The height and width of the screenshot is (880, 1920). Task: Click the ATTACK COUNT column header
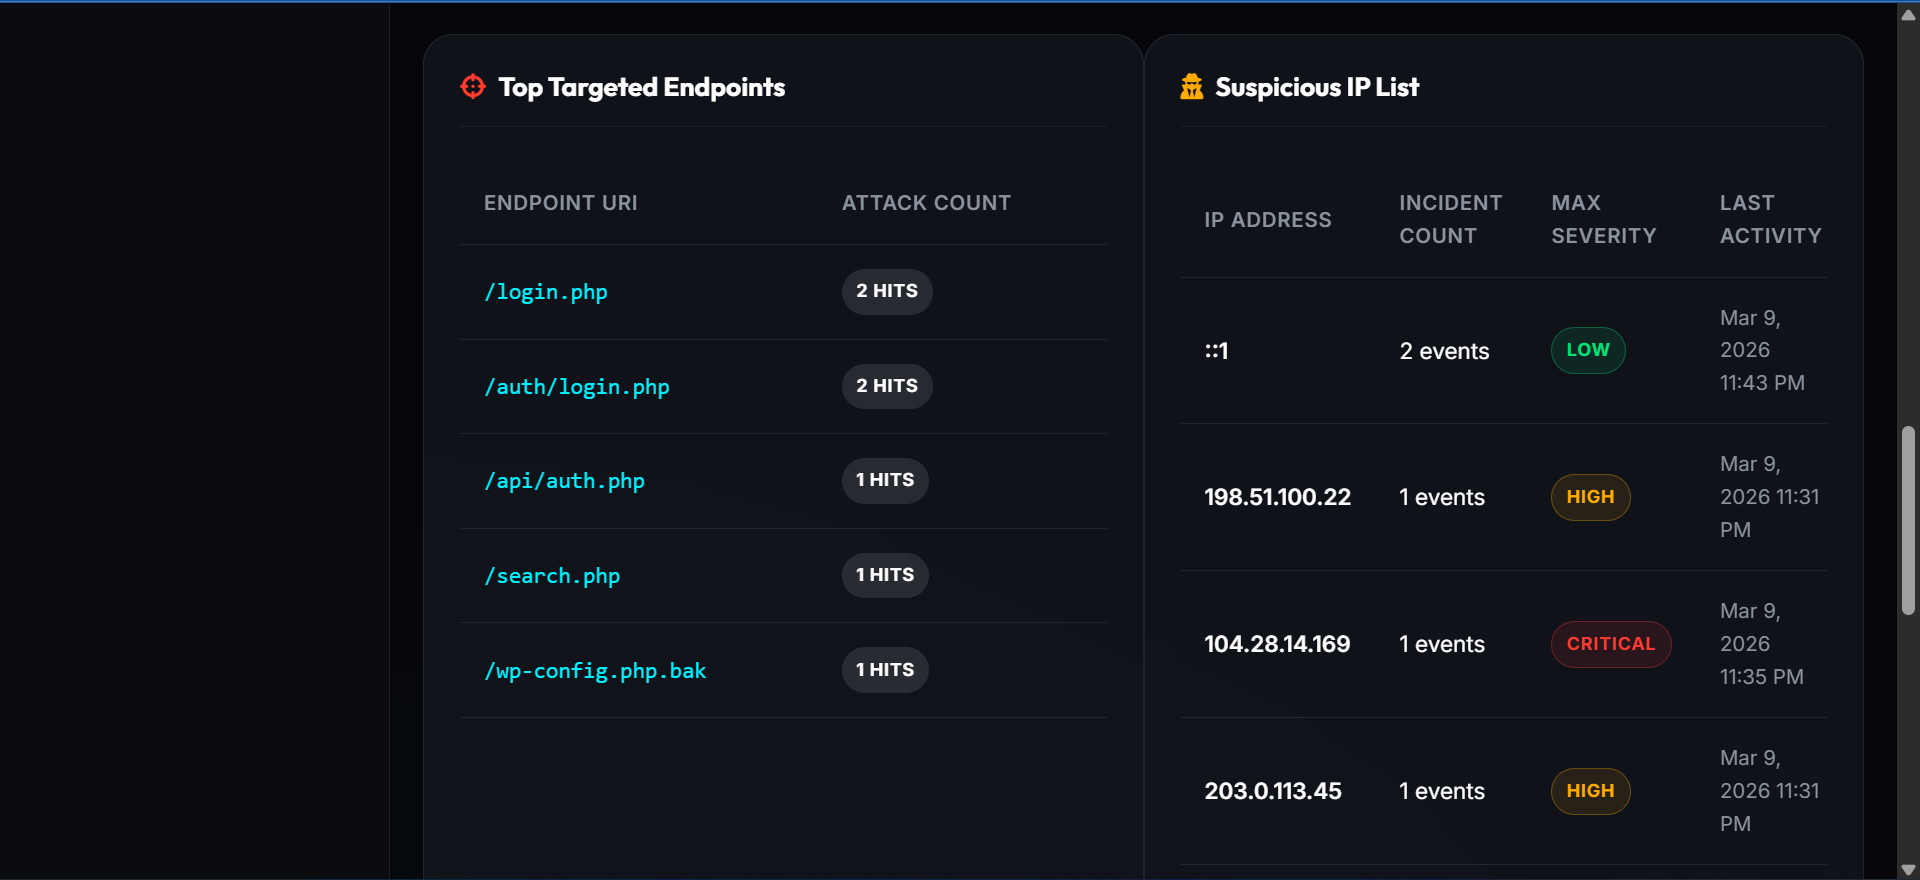click(x=926, y=203)
